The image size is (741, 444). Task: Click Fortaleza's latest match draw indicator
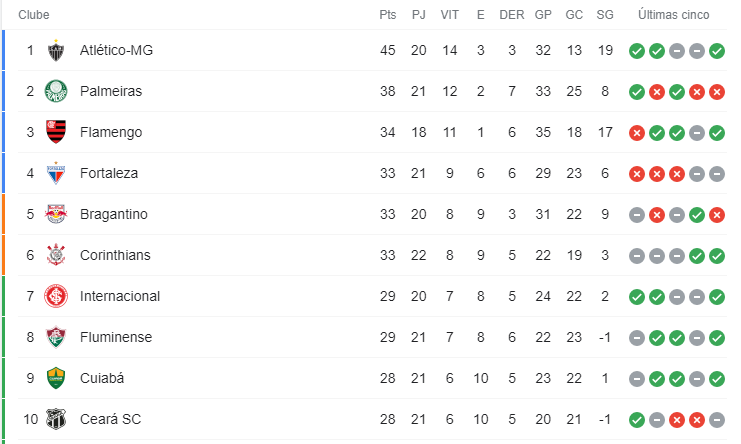click(717, 174)
